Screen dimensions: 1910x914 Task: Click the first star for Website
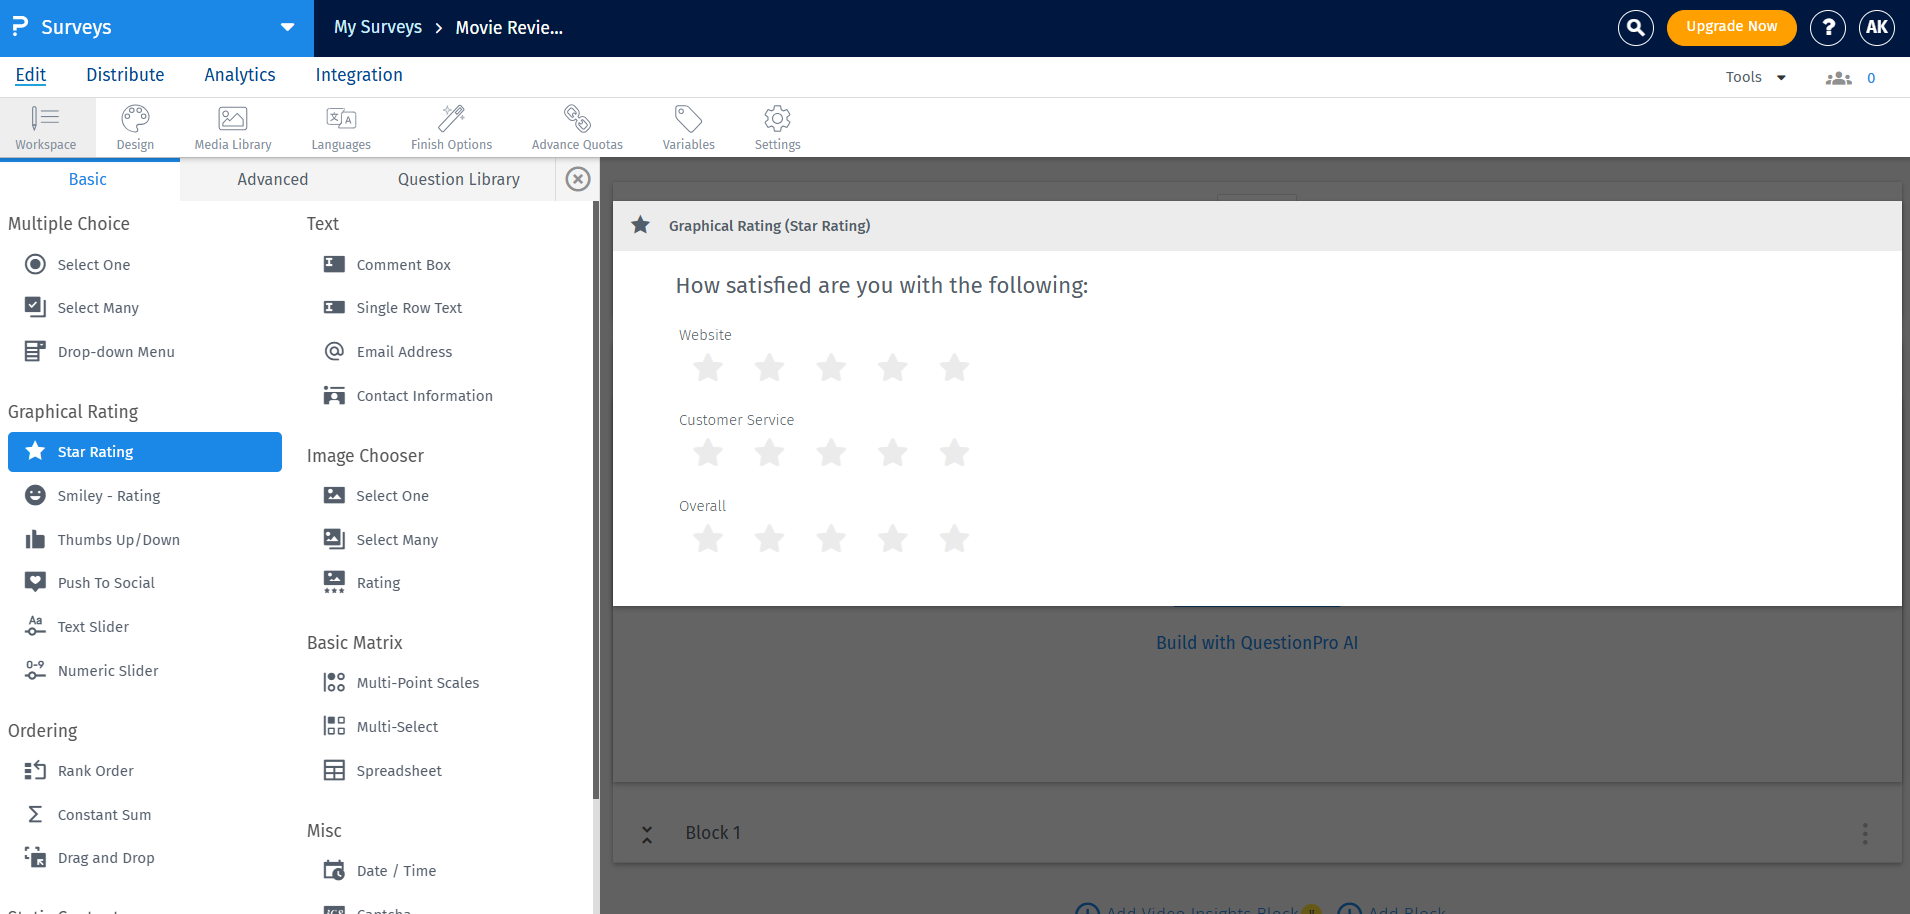pyautogui.click(x=707, y=367)
